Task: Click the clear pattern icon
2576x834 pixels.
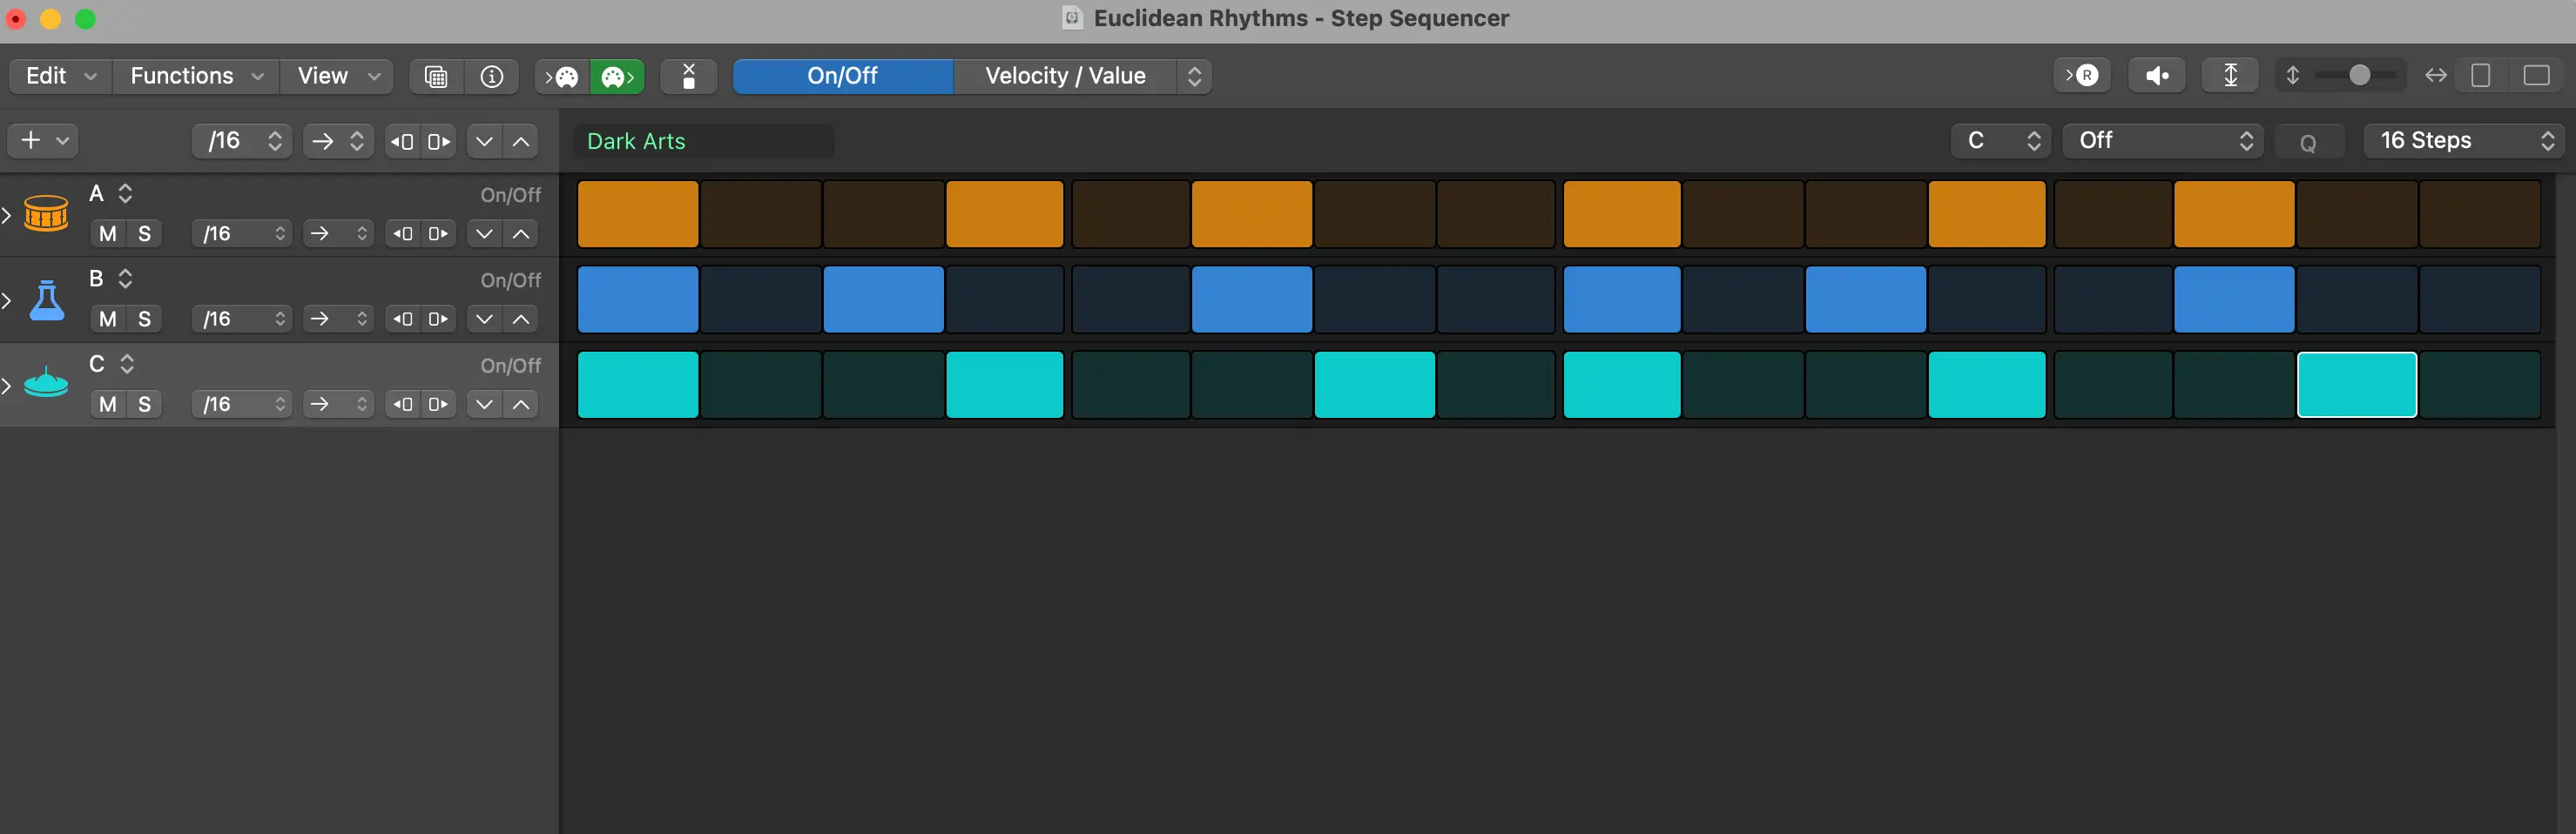Action: (688, 76)
